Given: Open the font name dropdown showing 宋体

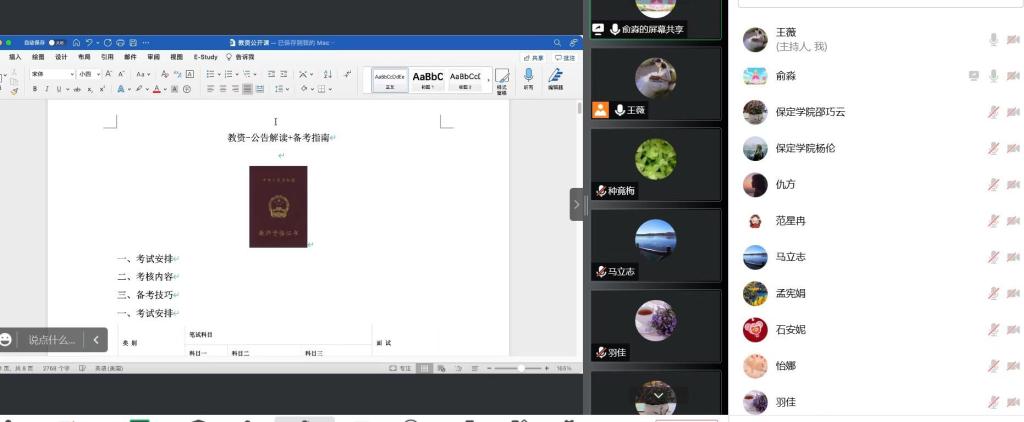Looking at the screenshot, I should click(x=50, y=74).
